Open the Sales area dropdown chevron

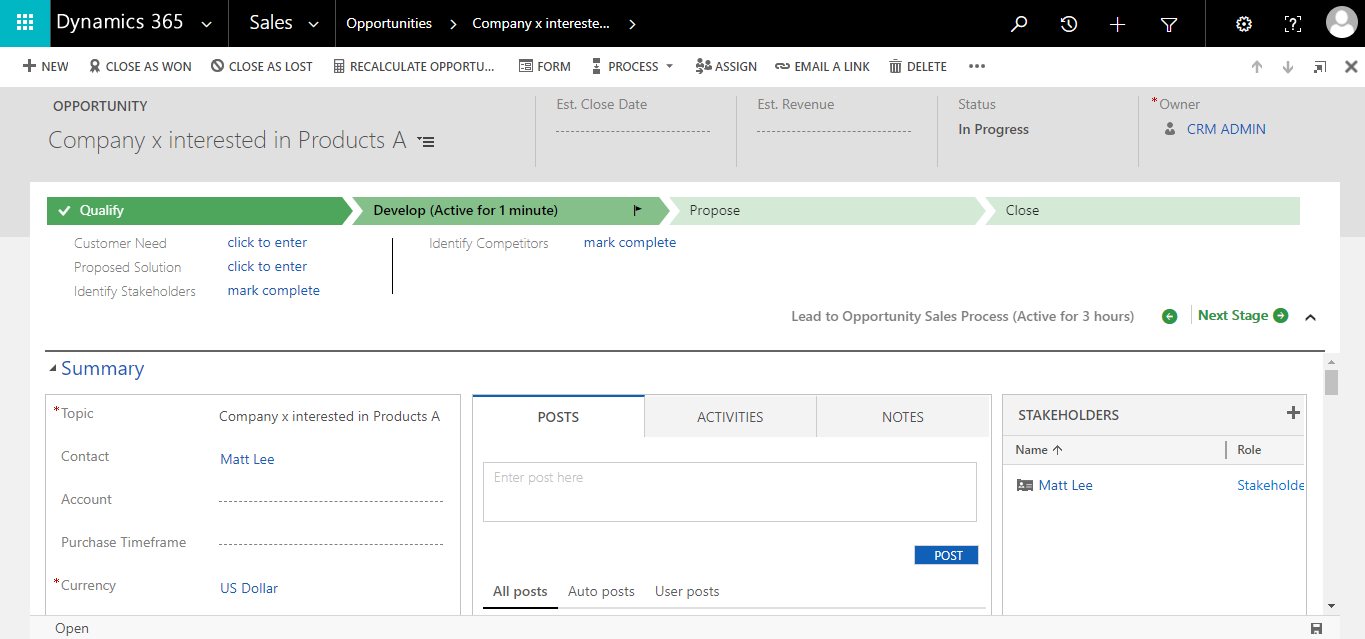[314, 24]
